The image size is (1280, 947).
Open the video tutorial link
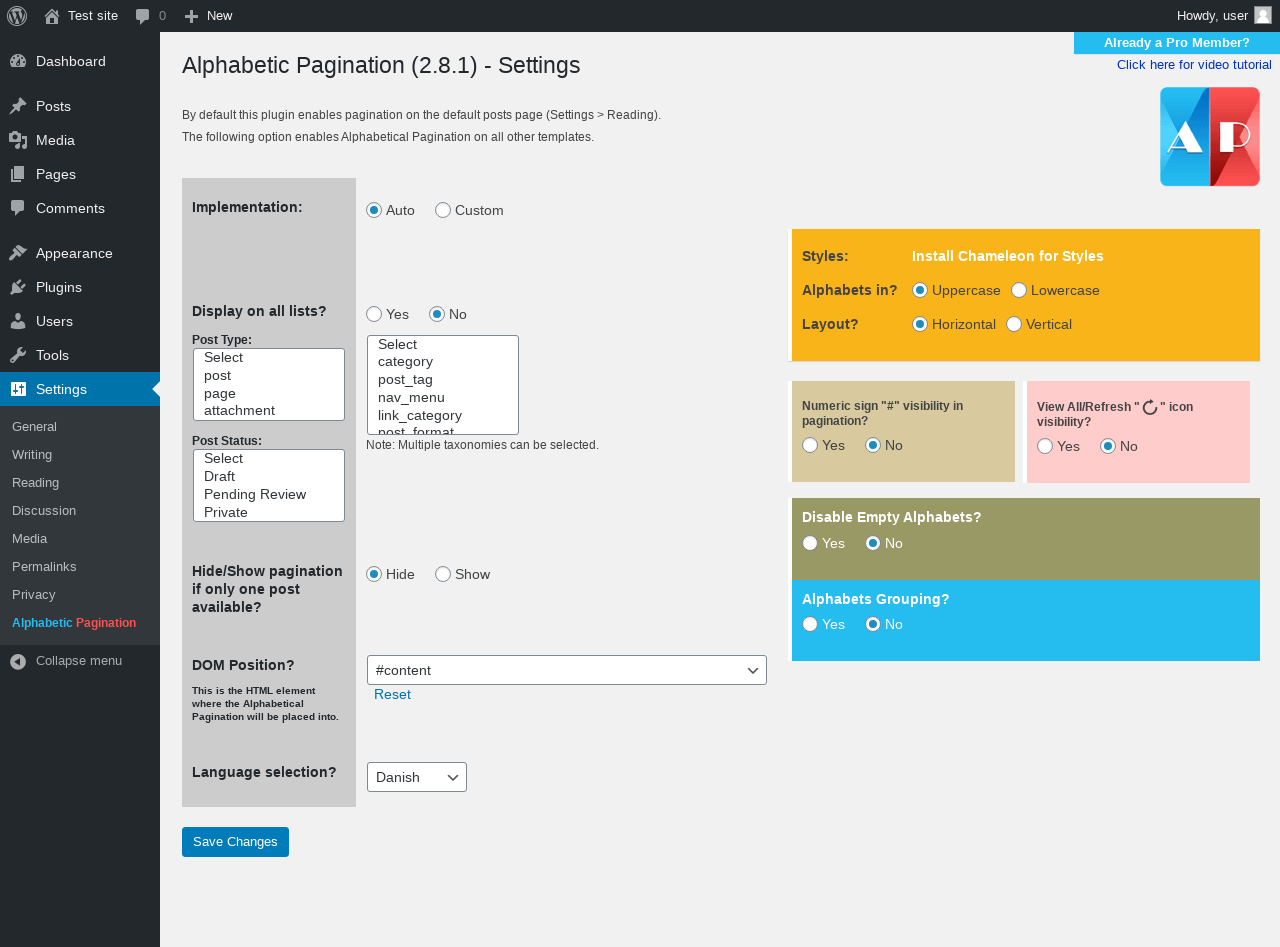pos(1194,65)
